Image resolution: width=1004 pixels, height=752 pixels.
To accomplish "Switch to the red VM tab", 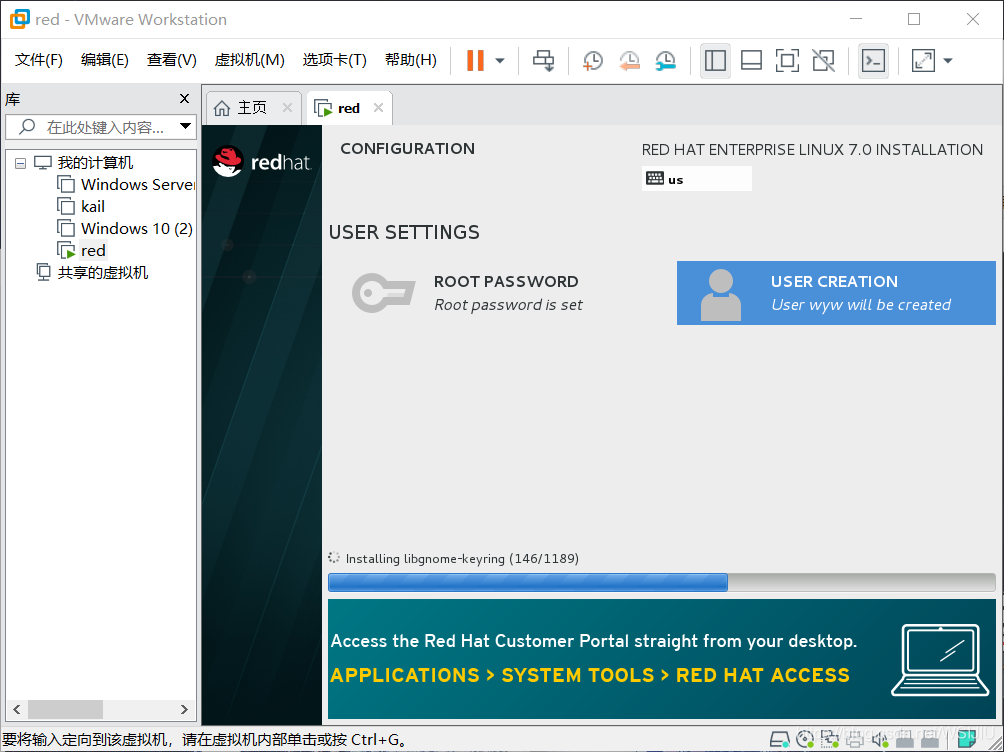I will click(349, 108).
